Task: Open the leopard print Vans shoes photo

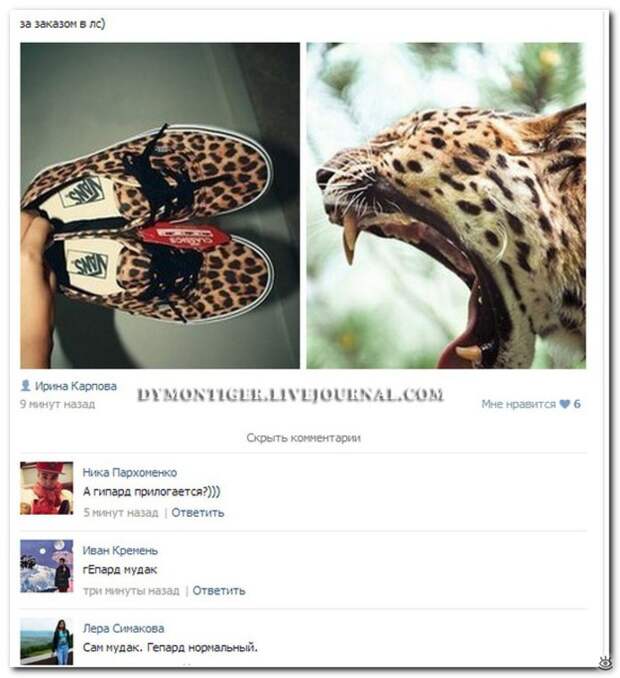Action: [160, 205]
